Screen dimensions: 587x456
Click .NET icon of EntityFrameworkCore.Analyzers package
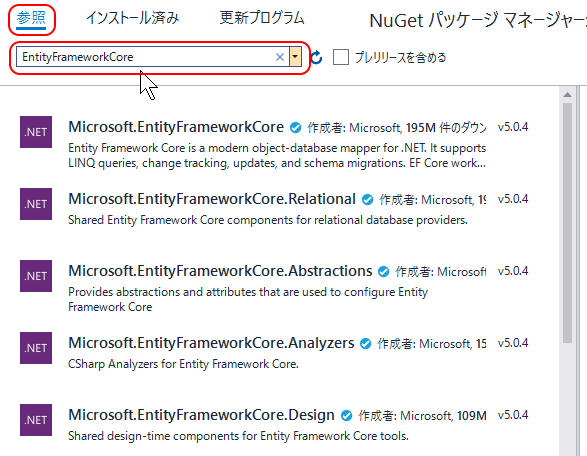point(36,348)
